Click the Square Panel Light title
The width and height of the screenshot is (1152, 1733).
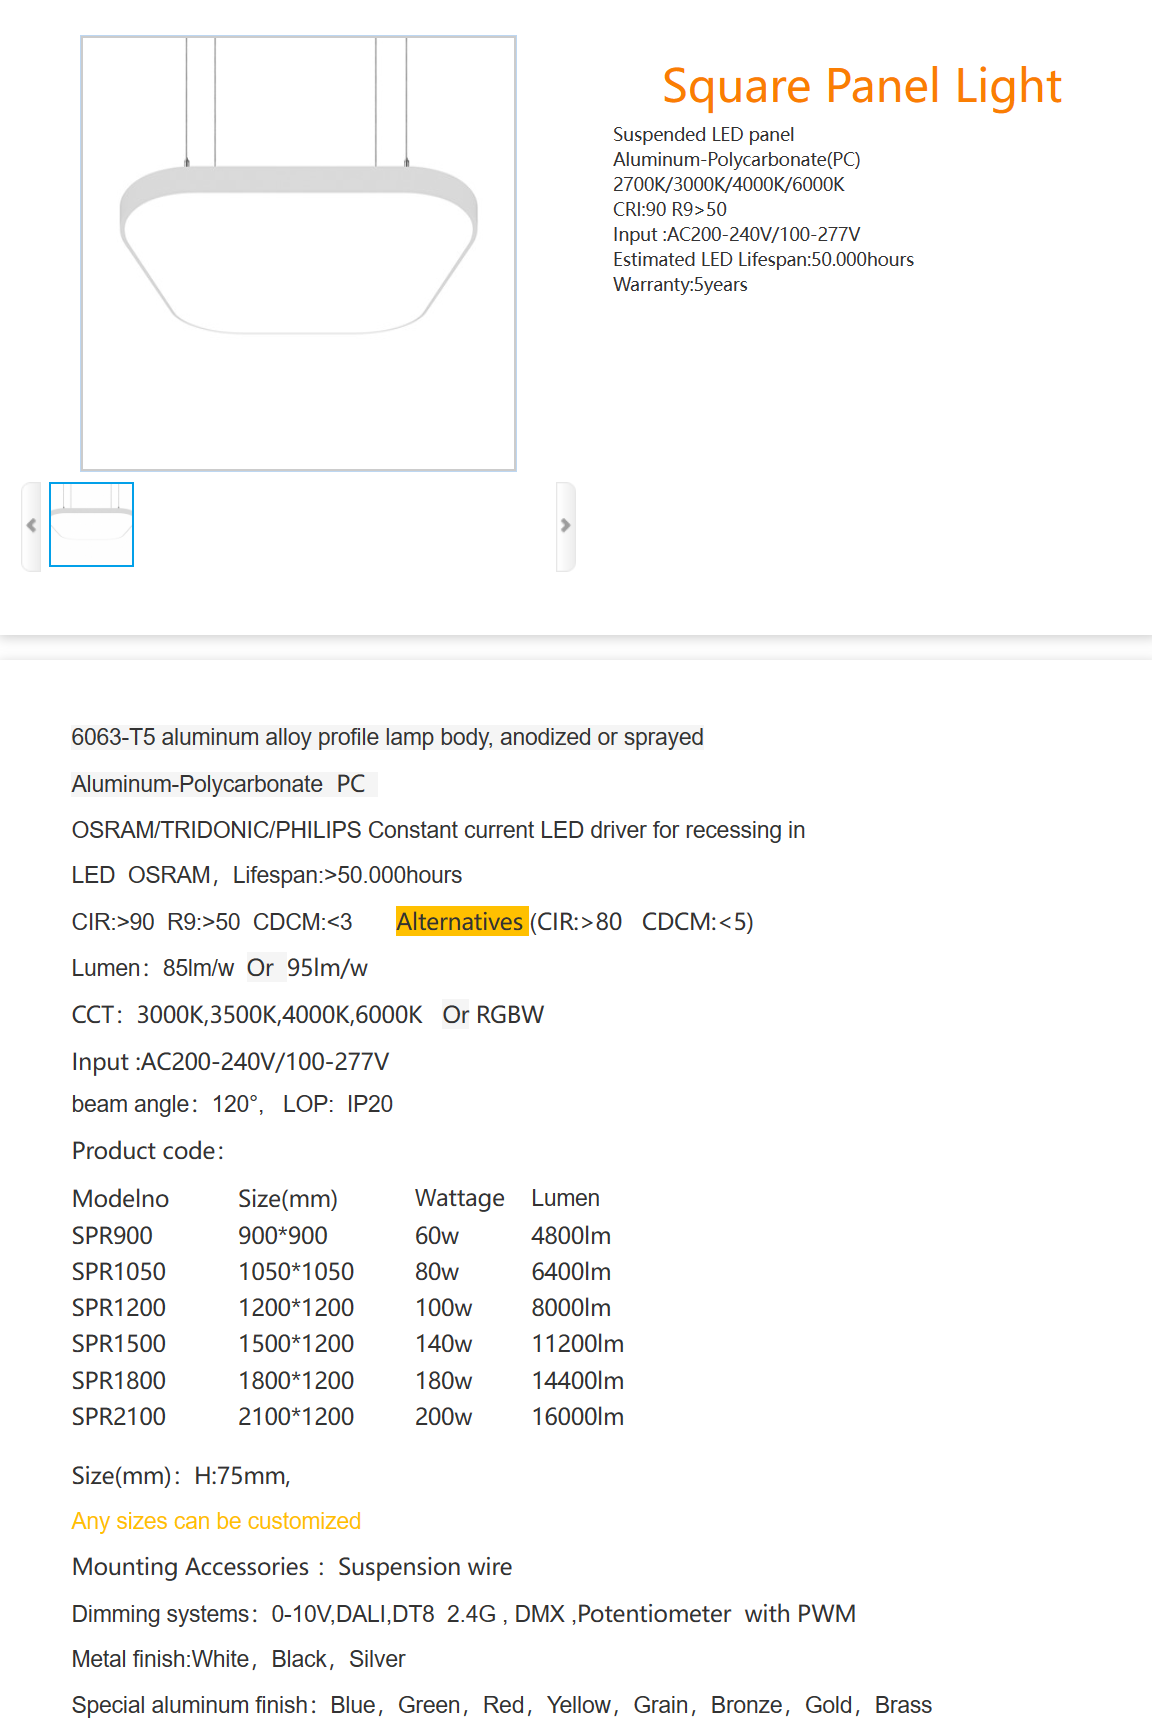pyautogui.click(x=862, y=86)
